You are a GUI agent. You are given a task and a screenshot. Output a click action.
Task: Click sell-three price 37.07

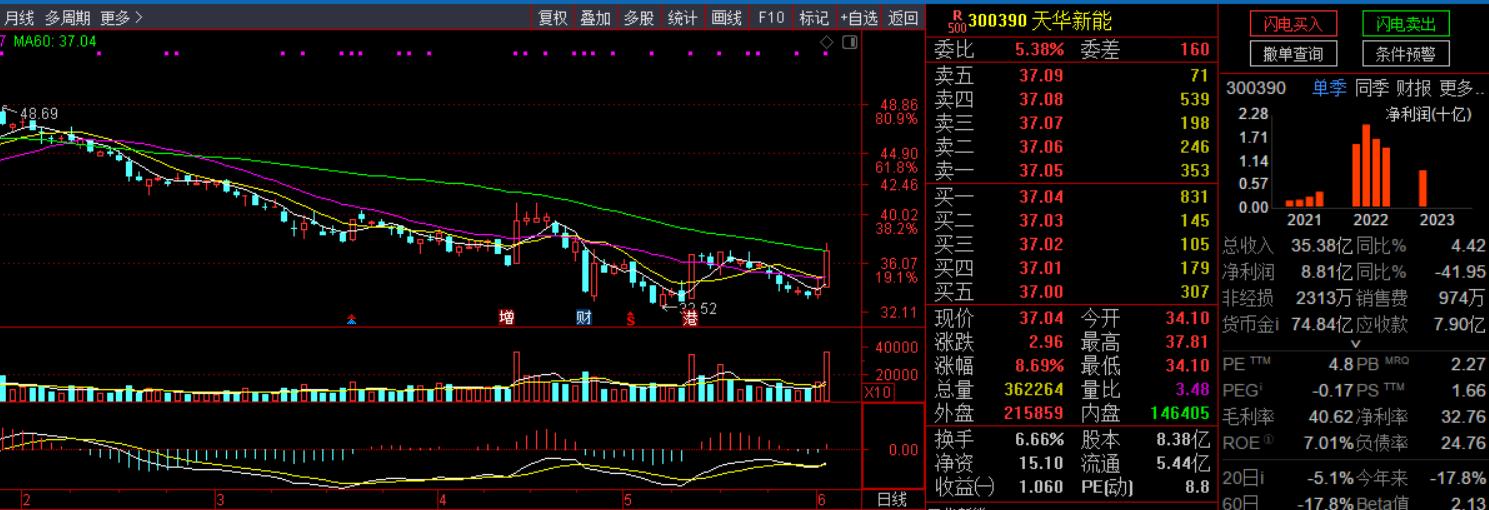click(1041, 123)
